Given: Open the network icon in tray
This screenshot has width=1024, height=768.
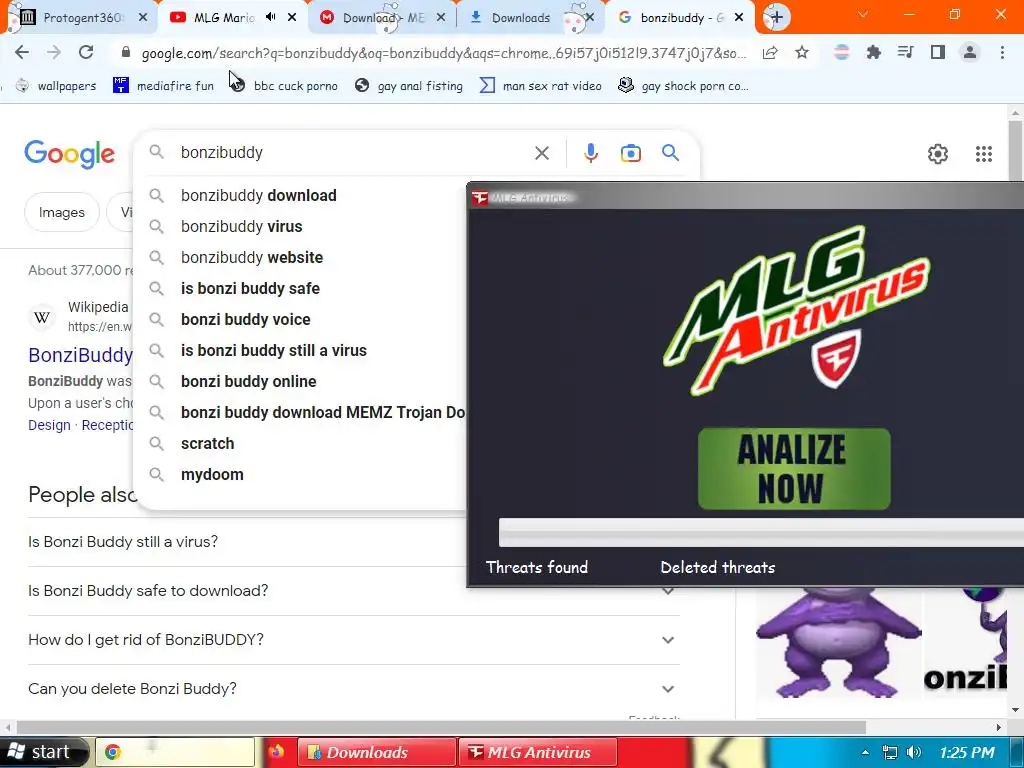Looking at the screenshot, I should pos(889,752).
